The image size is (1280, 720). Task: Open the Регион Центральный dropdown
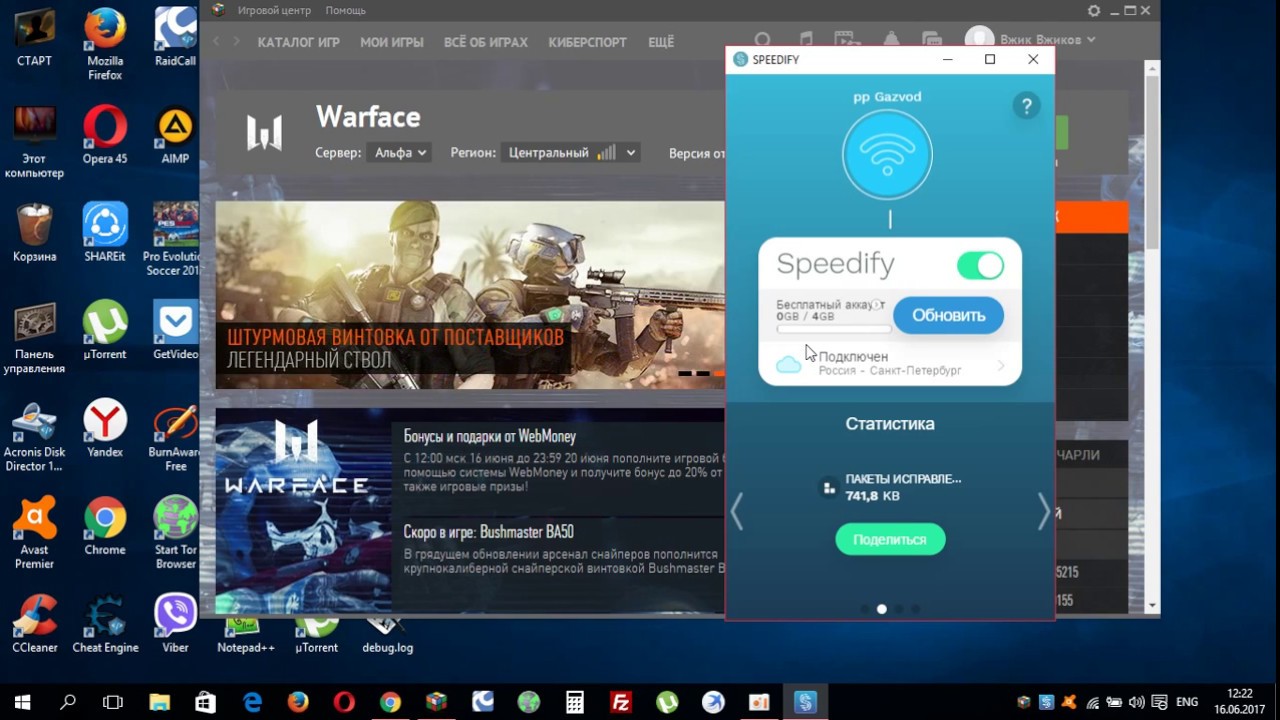(x=570, y=153)
